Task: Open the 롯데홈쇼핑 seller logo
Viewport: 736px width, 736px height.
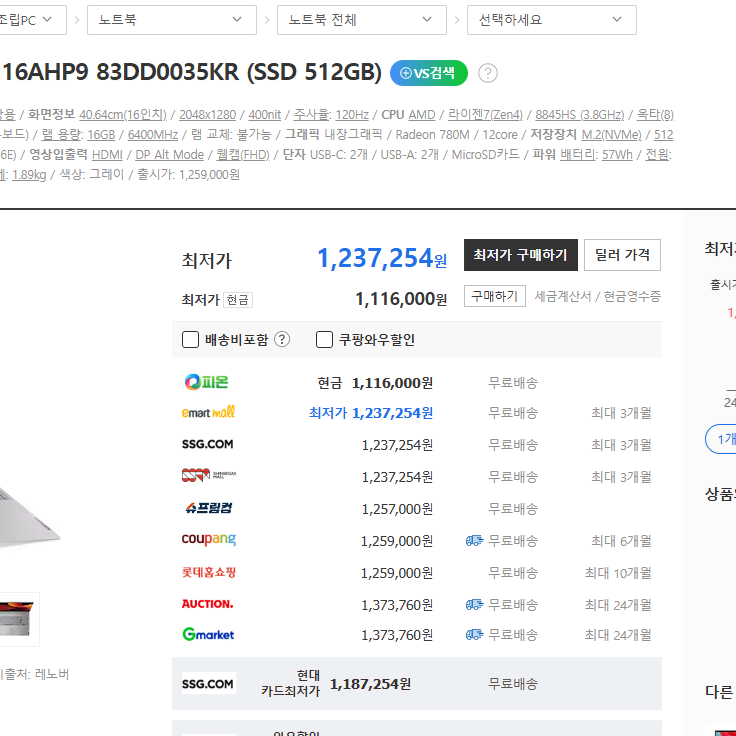Action: [209, 572]
